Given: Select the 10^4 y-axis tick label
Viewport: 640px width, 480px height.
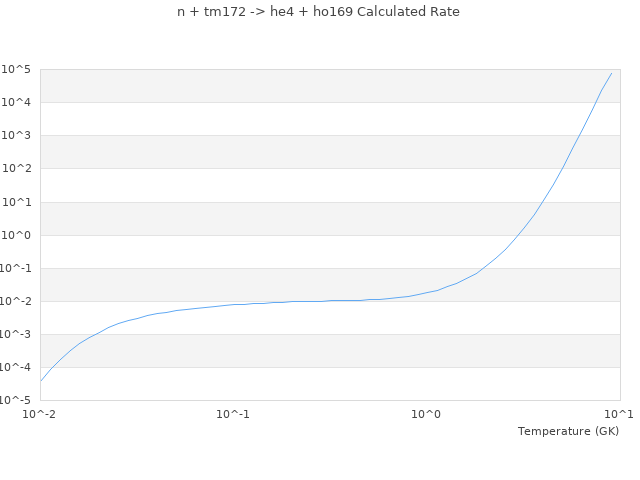Looking at the screenshot, I should (18, 102).
